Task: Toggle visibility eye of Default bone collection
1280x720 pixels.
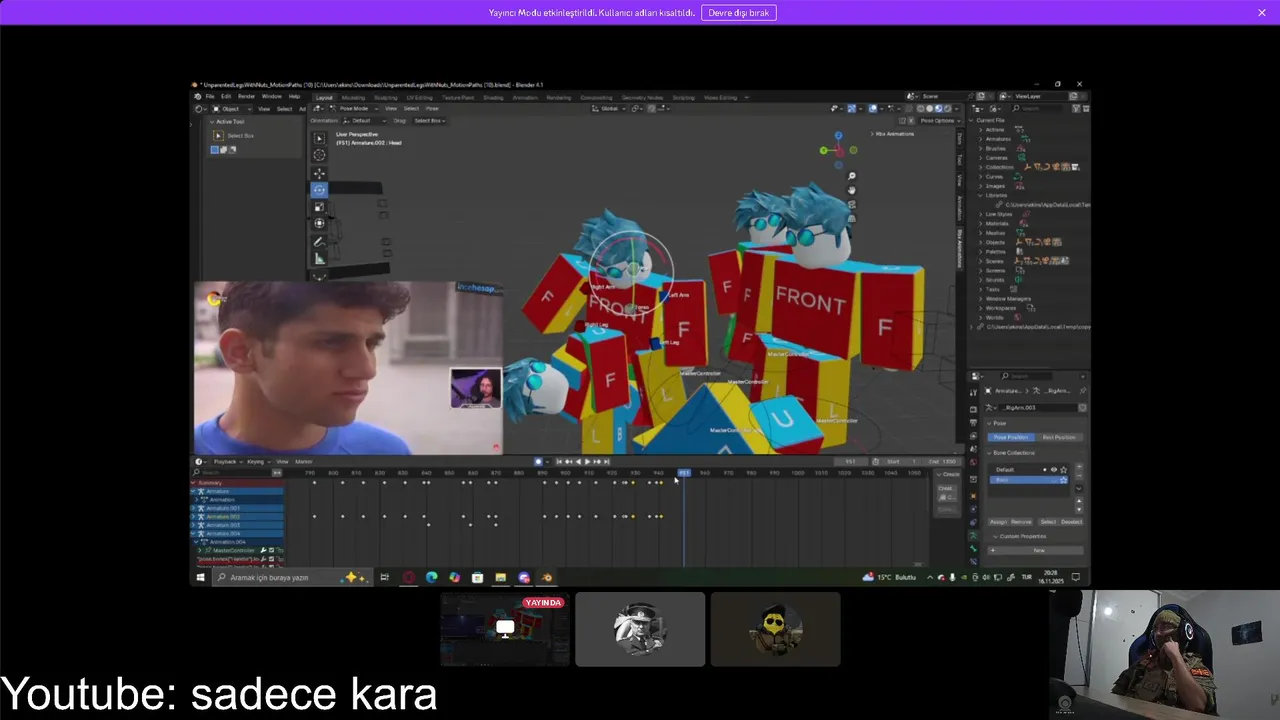Action: [1053, 469]
